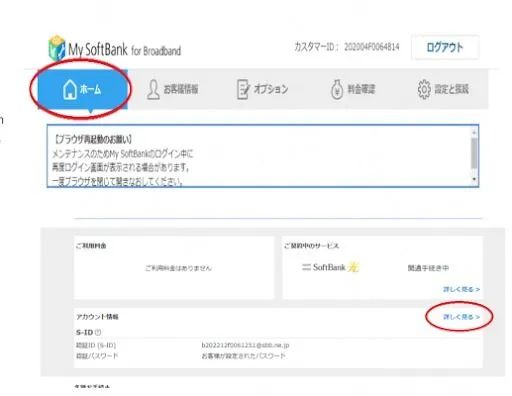Click the house icon in home tab
The height and width of the screenshot is (396, 512).
(x=70, y=89)
